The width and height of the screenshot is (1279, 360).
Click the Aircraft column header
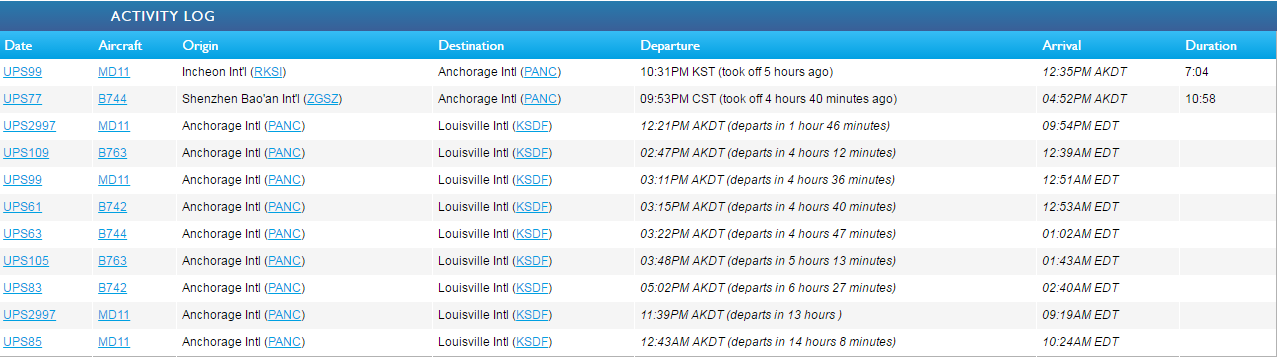point(120,46)
